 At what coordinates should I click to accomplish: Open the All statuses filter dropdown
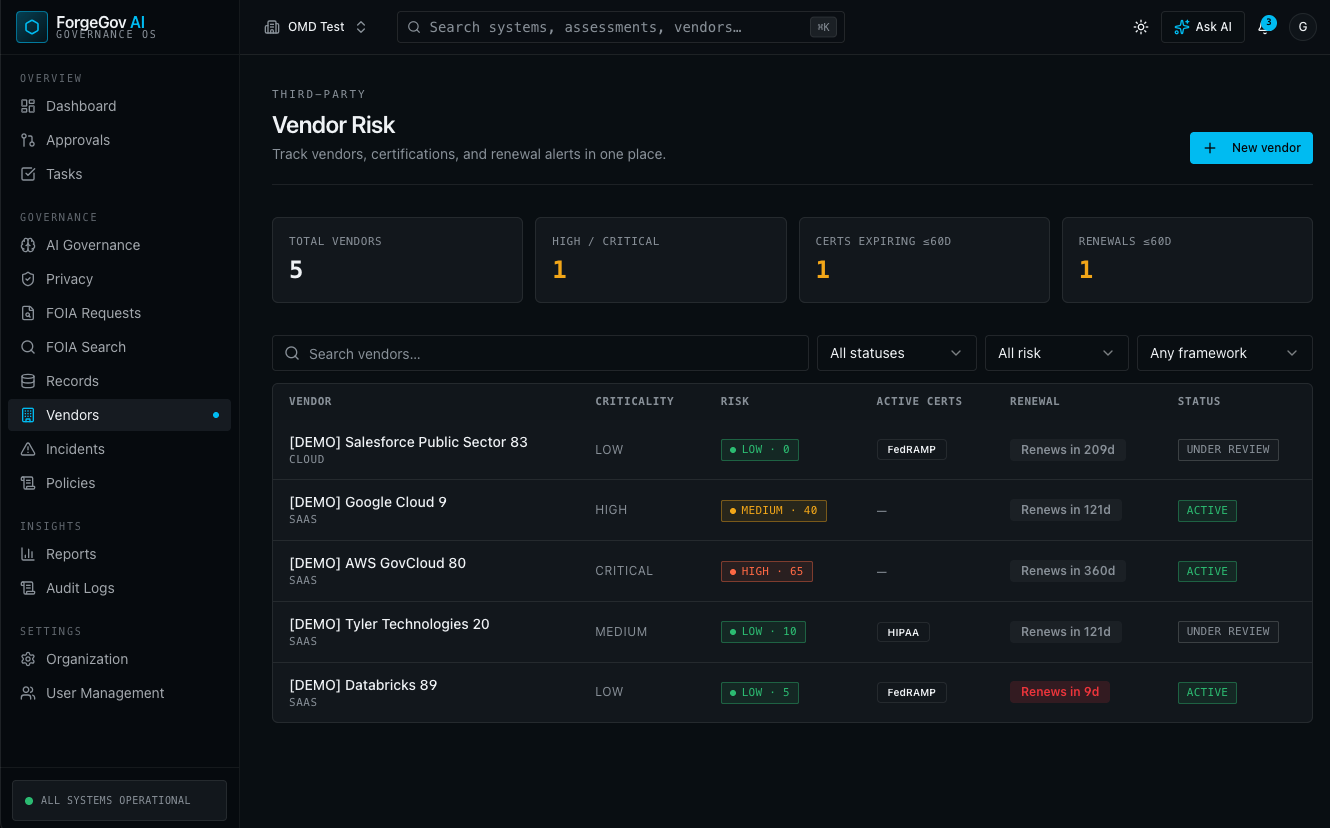(x=897, y=353)
